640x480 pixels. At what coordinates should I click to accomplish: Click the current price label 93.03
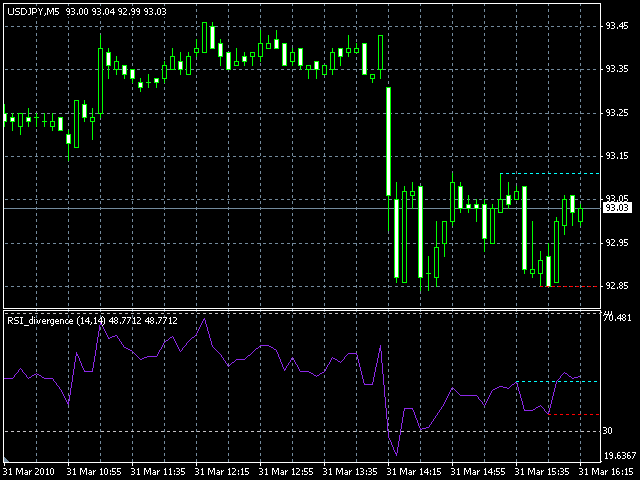point(617,208)
